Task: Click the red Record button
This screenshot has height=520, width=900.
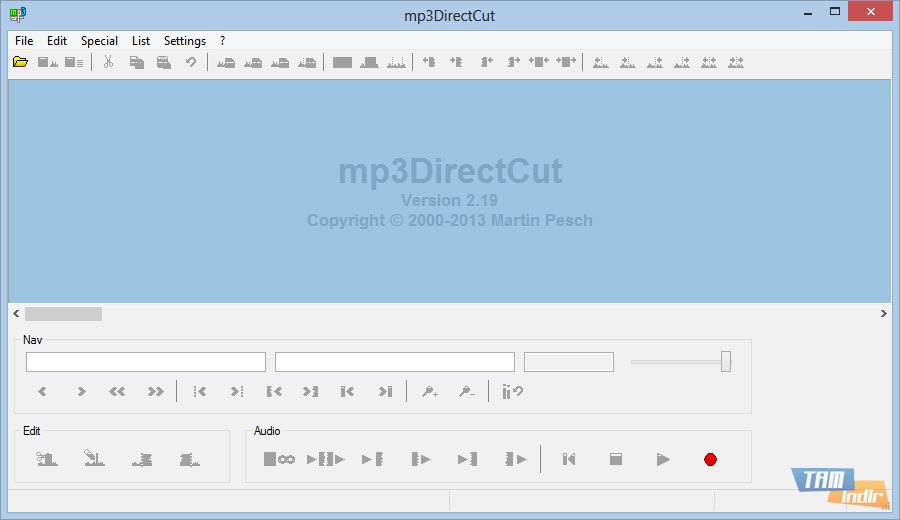Action: click(x=710, y=460)
